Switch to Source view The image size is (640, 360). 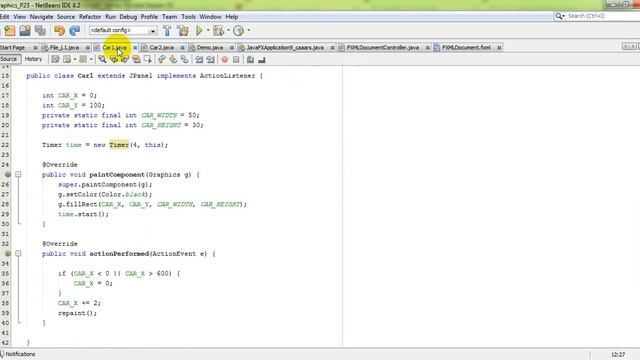tap(9, 59)
